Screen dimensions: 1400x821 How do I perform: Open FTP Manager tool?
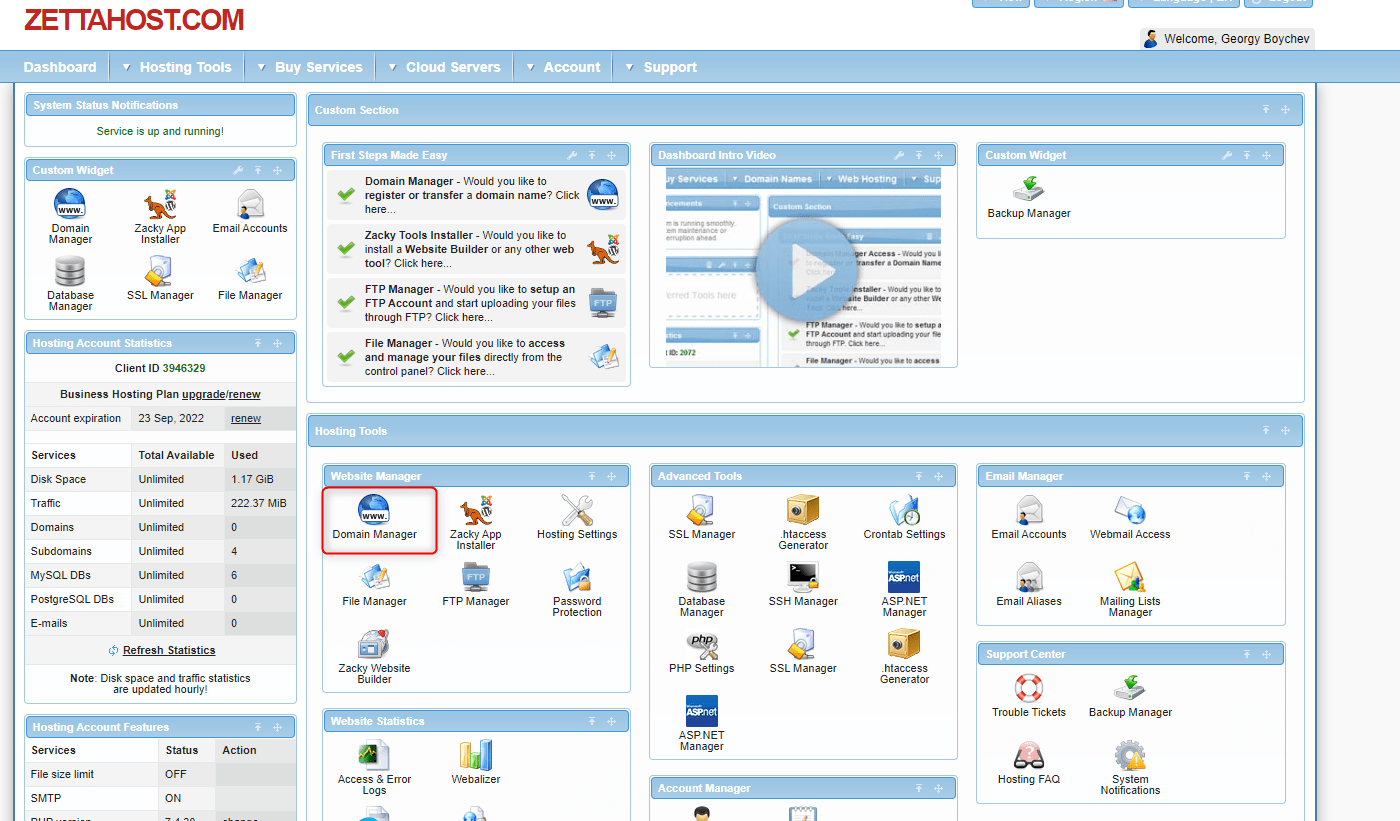coord(476,585)
